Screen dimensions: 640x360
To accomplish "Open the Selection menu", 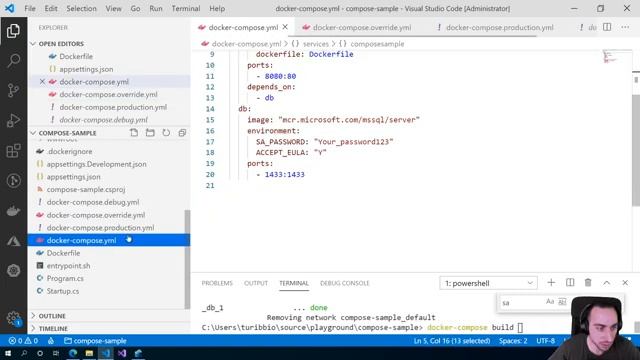I will tap(81, 8).
